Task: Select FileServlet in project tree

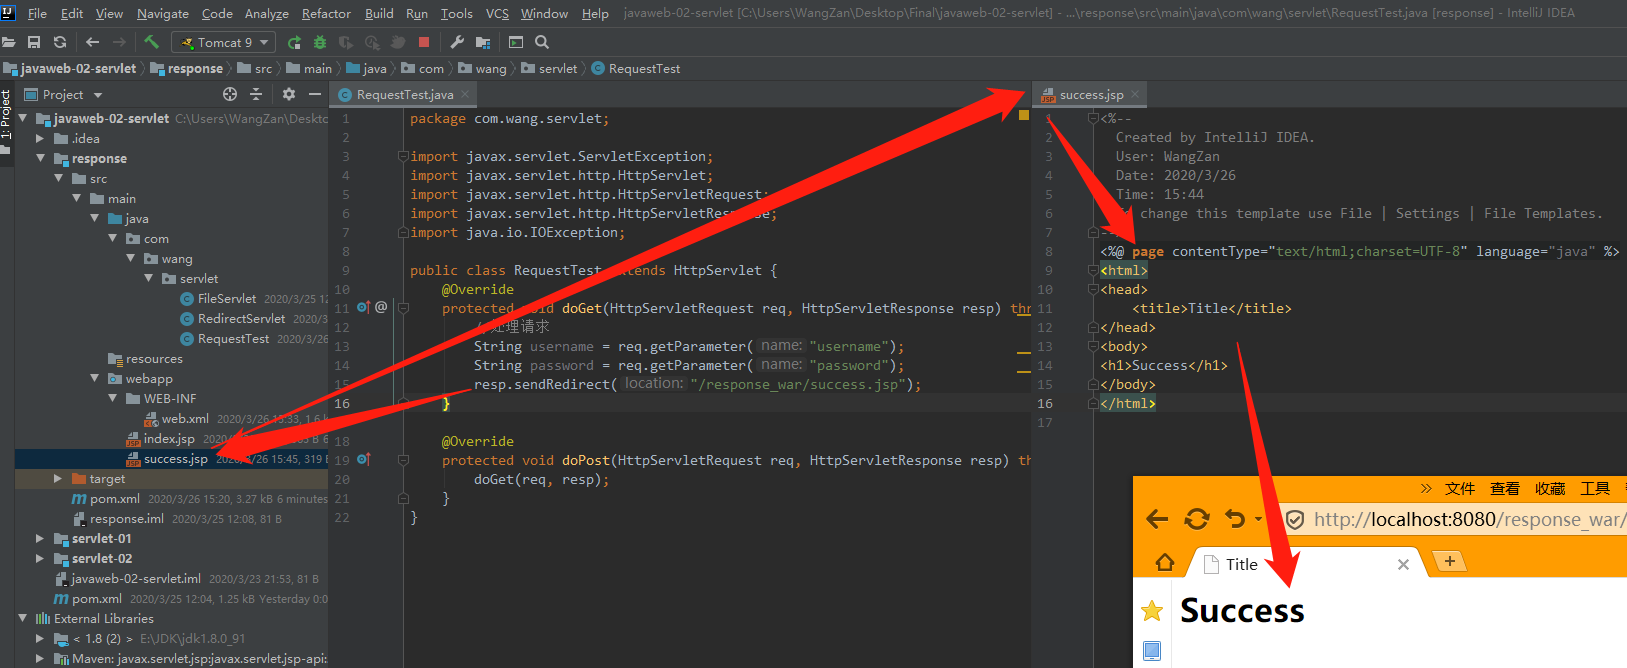Action: 227,298
